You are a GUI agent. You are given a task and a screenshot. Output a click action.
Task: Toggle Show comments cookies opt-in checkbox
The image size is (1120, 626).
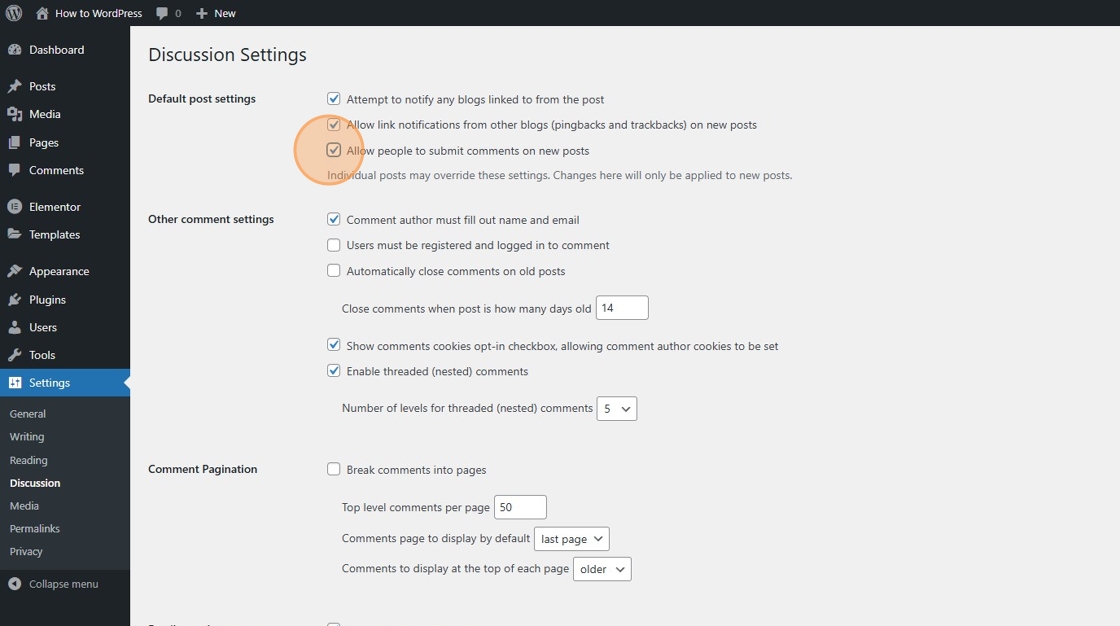point(334,345)
